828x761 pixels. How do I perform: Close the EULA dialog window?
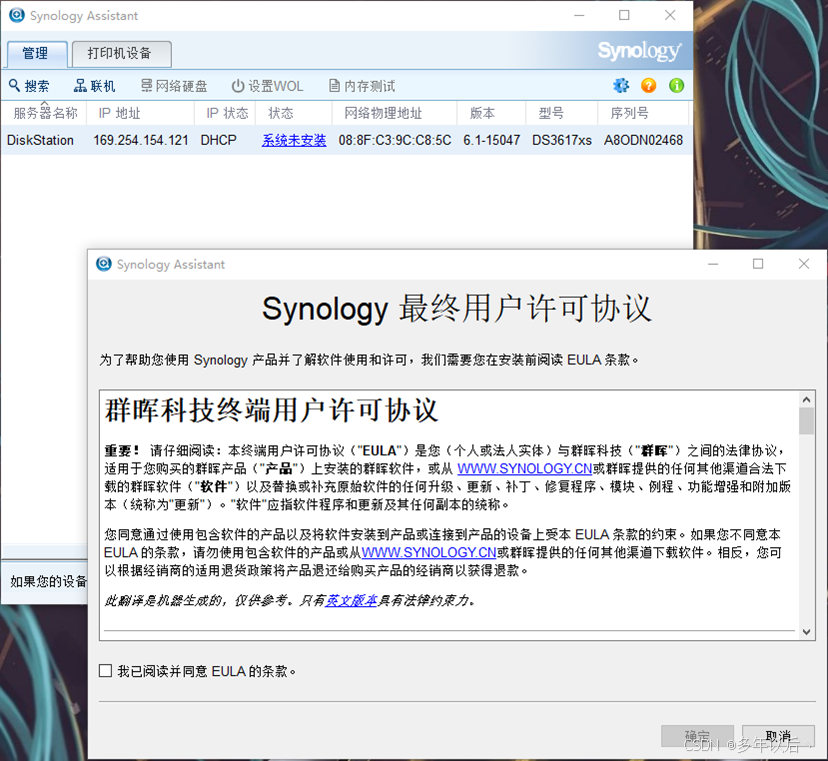click(804, 264)
